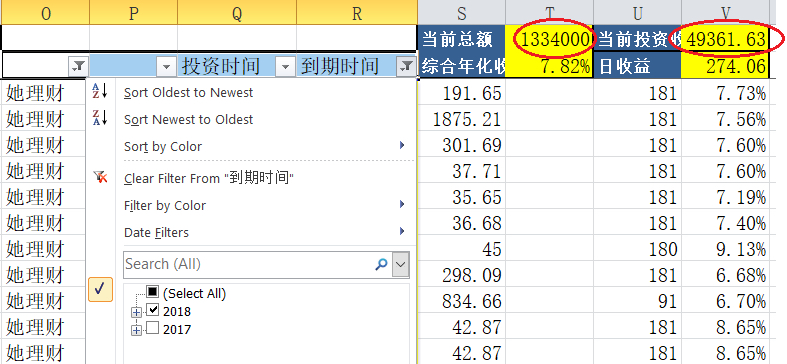Click the magnifier icon in the Search box
Screen dimensions: 787x364
[381, 264]
